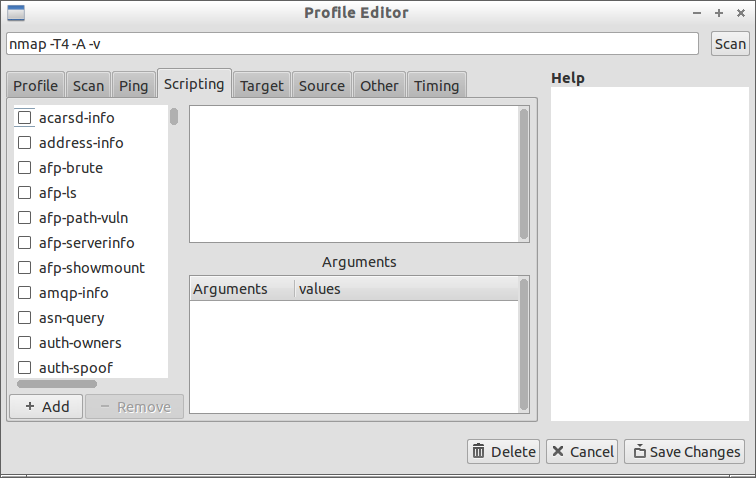Viewport: 756px width, 478px height.
Task: Delete the current profile
Action: 503,451
